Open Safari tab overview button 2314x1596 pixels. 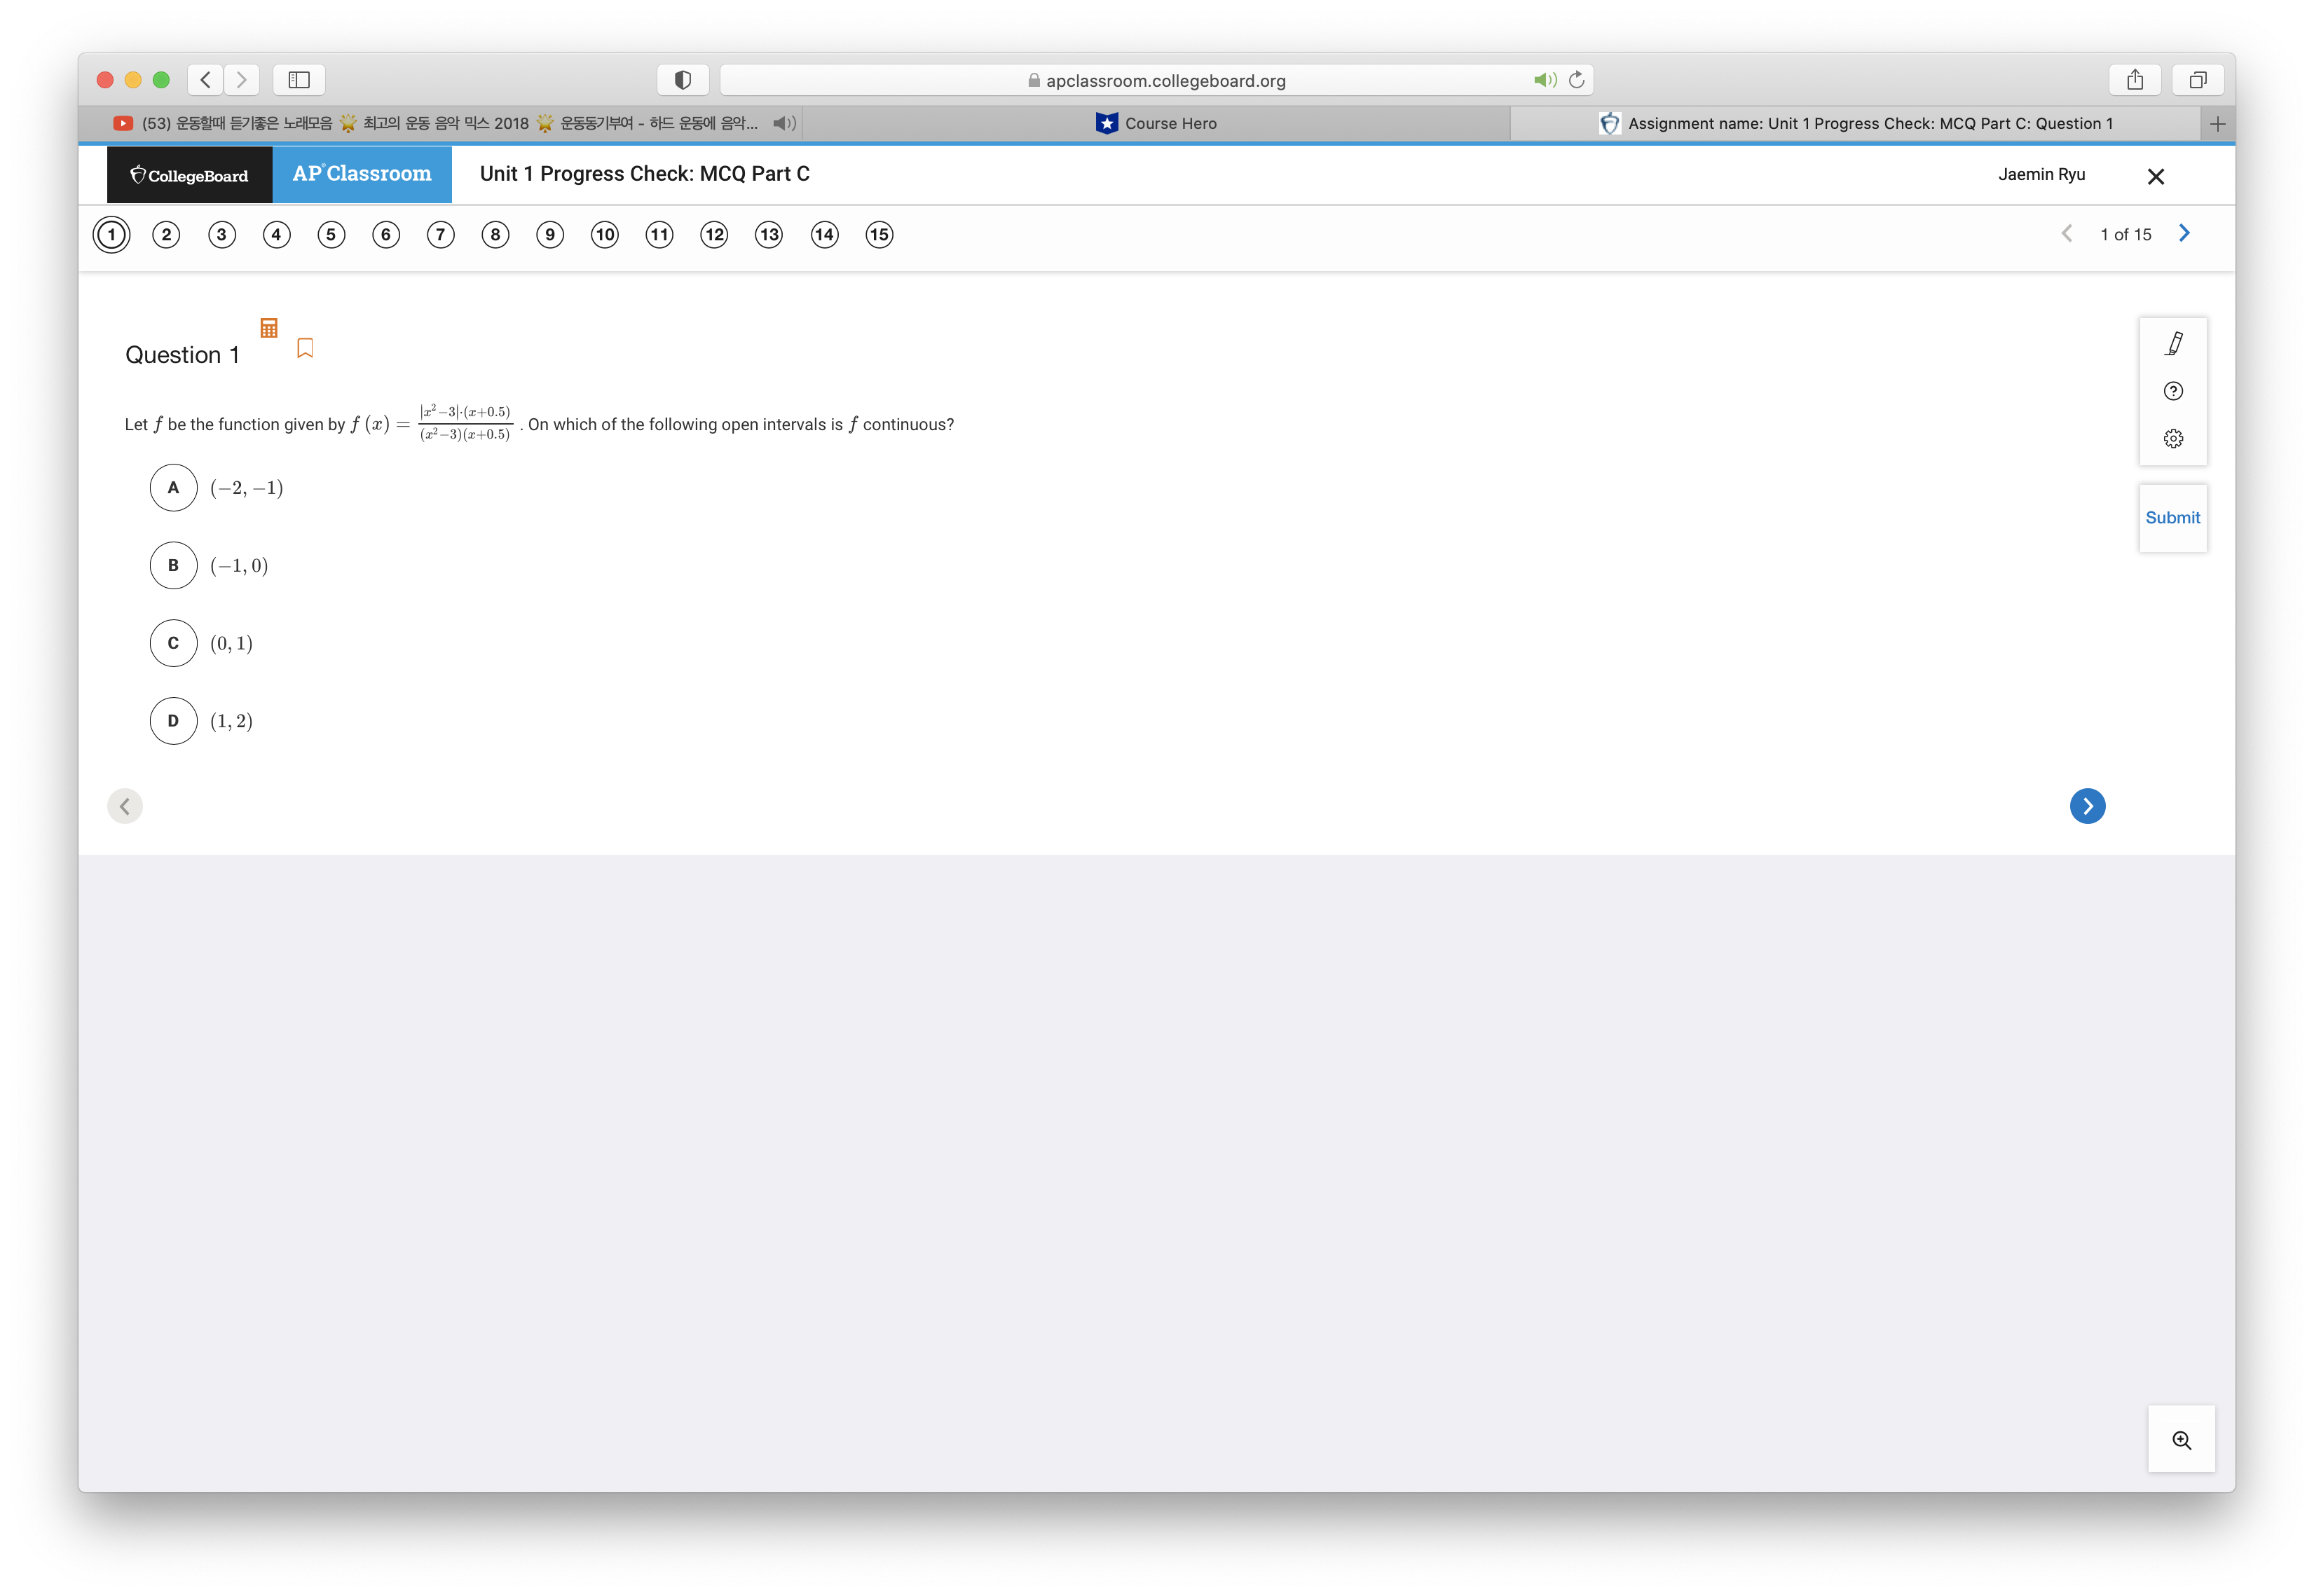point(2197,80)
